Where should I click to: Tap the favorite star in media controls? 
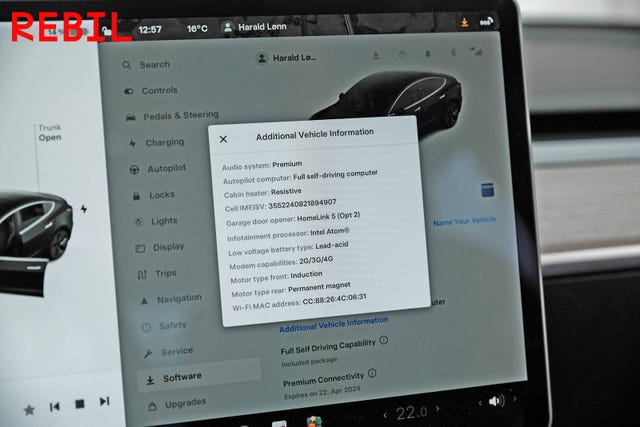[x=29, y=409]
